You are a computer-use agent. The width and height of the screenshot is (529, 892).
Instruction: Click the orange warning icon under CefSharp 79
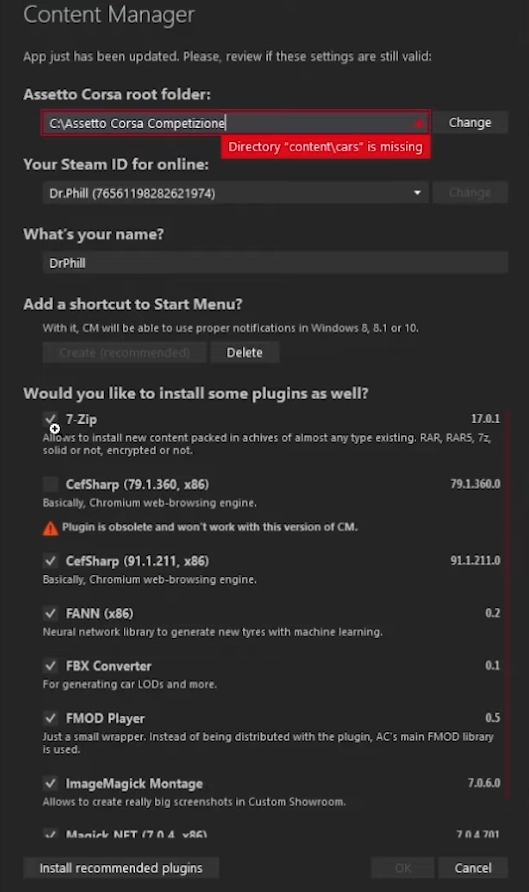pos(51,528)
